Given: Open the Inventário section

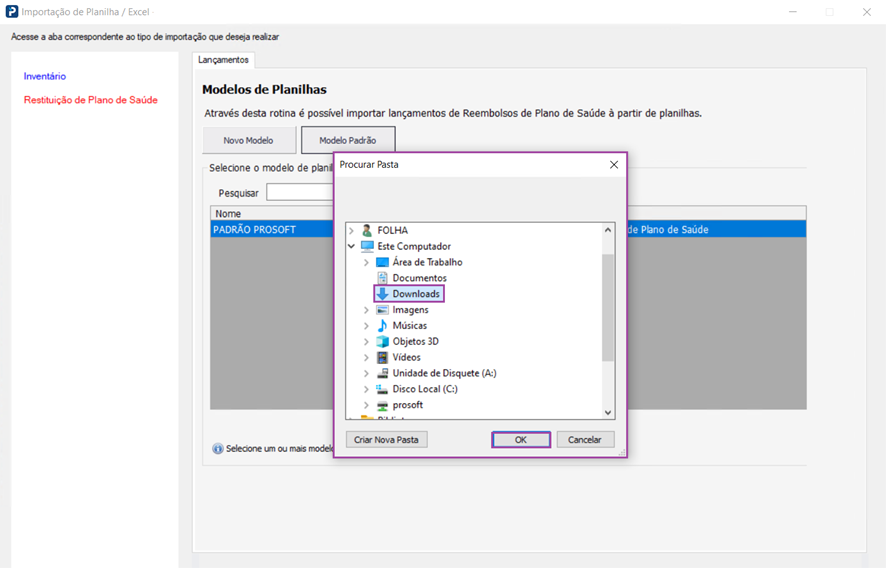Looking at the screenshot, I should click(45, 76).
